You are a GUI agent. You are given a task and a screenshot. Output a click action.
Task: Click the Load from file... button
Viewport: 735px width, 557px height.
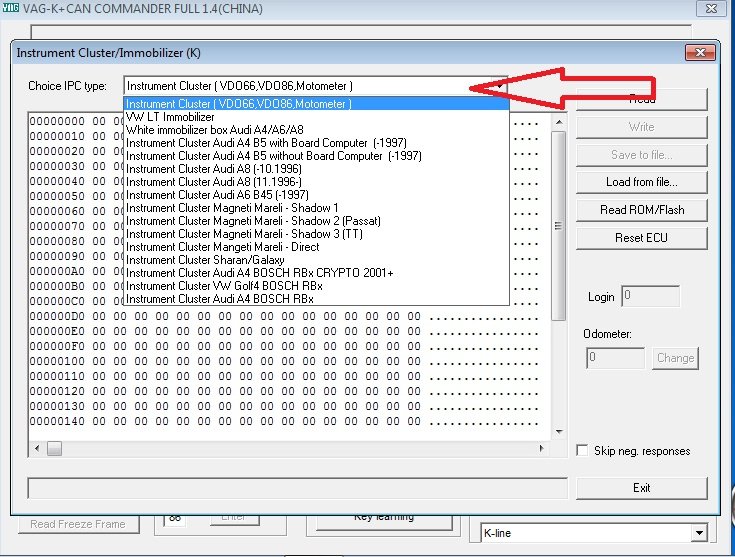(641, 182)
